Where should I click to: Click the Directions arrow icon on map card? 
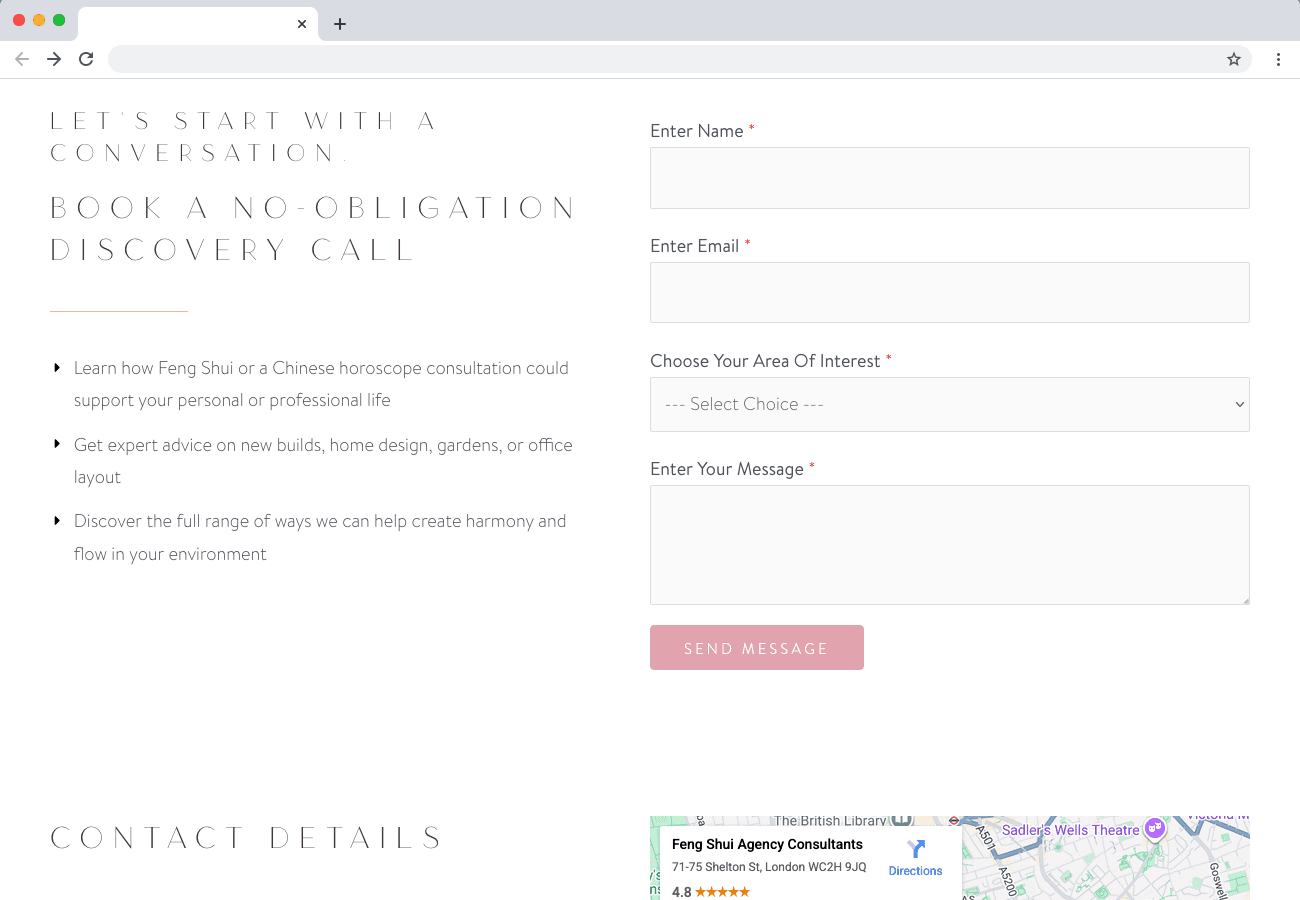(x=916, y=848)
